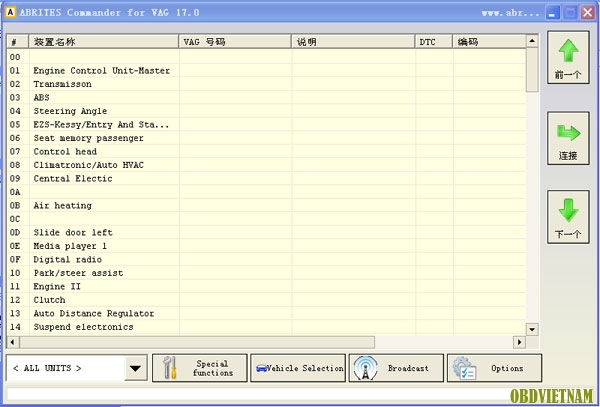
Task: Click the Broadcast antenna button
Action: click(x=396, y=368)
